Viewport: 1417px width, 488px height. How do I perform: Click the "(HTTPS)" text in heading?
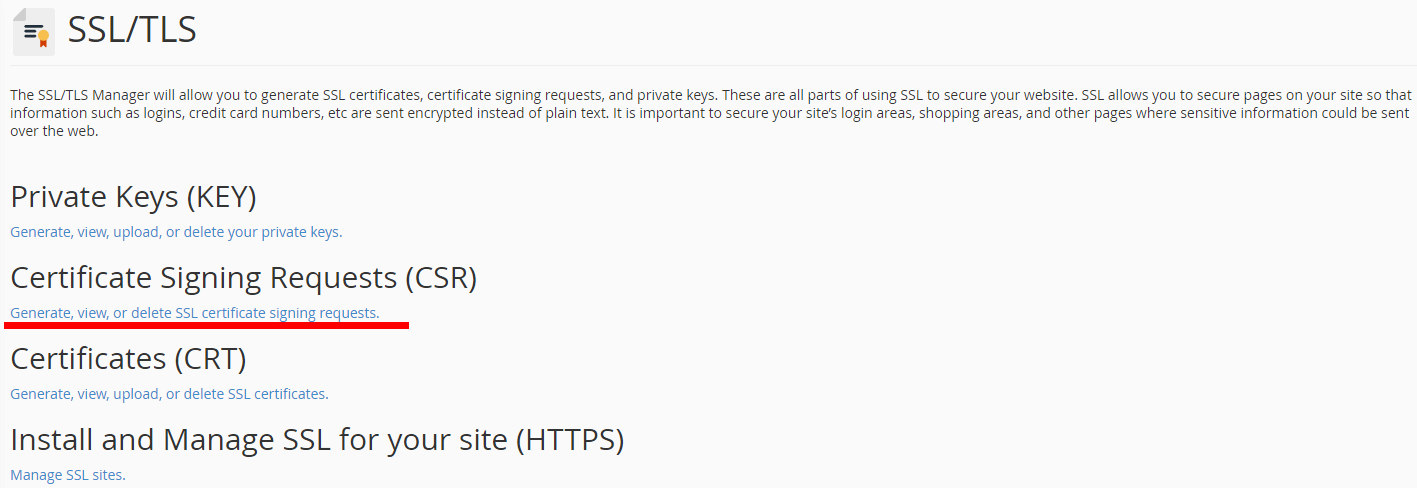570,439
